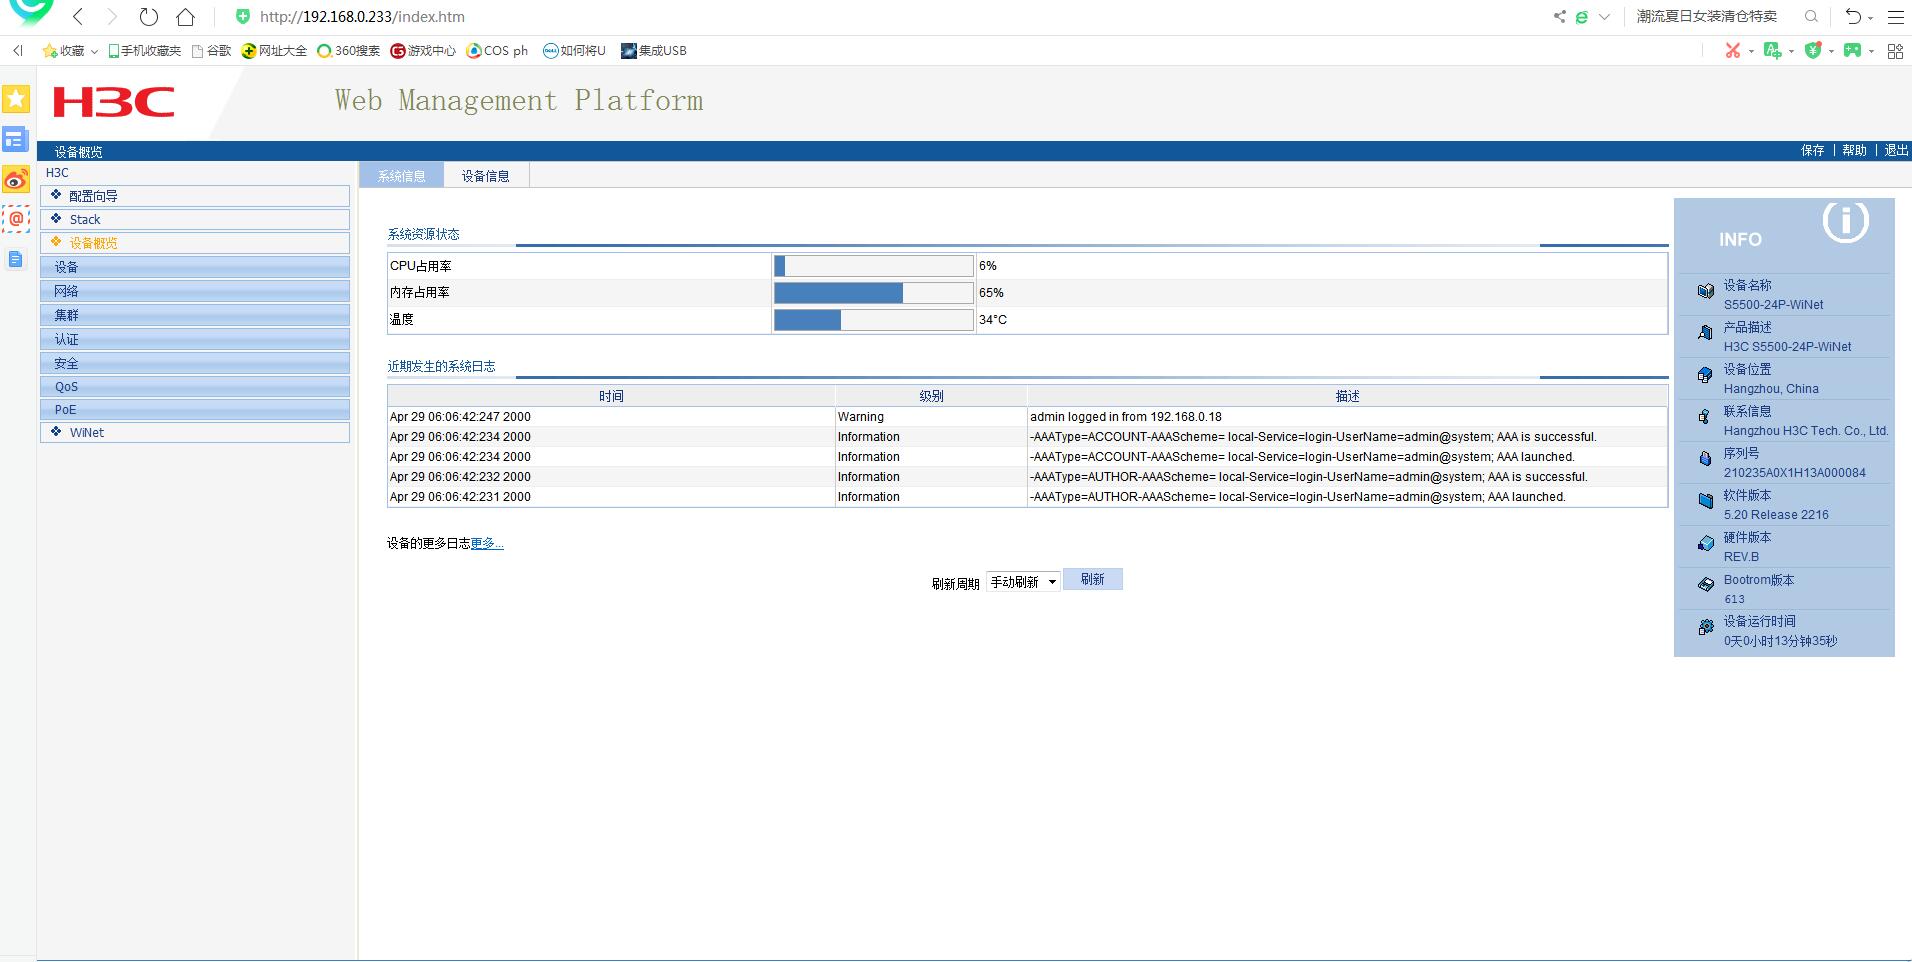Click the green game controller icon
Image resolution: width=1912 pixels, height=962 pixels.
pyautogui.click(x=1853, y=50)
